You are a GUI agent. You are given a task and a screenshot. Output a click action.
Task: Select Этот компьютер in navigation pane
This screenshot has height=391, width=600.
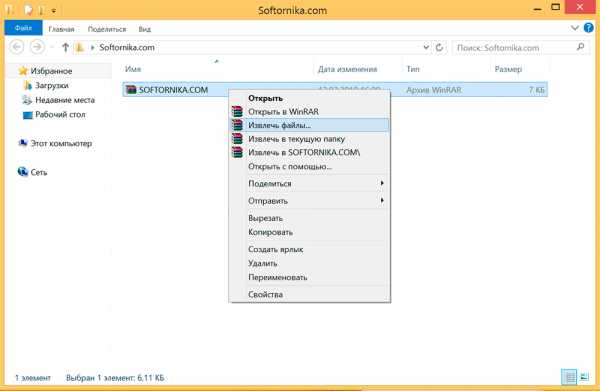coord(61,143)
